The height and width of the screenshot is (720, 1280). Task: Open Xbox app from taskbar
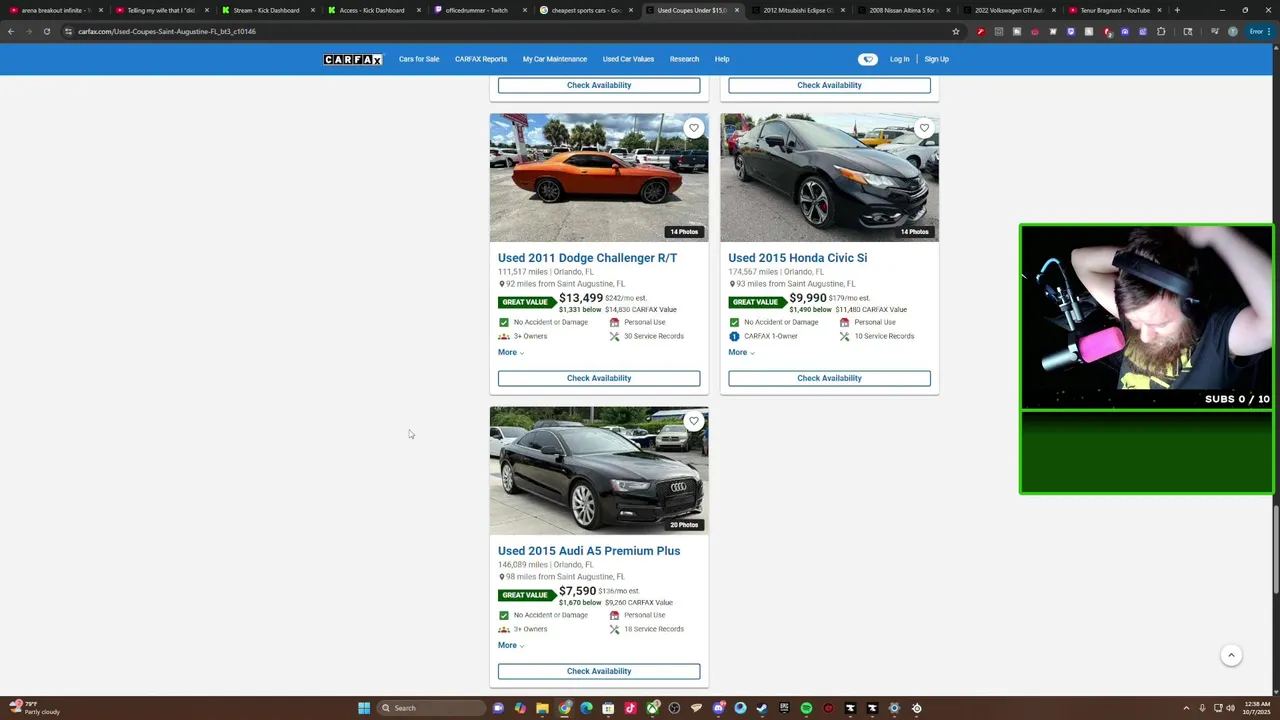[653, 708]
